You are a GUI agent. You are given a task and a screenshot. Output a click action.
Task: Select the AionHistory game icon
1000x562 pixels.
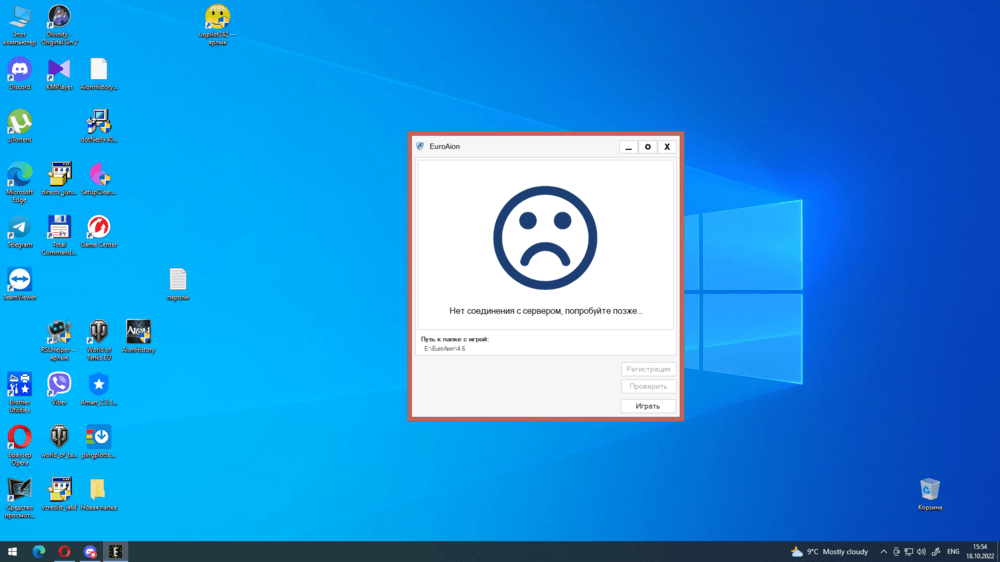[138, 332]
